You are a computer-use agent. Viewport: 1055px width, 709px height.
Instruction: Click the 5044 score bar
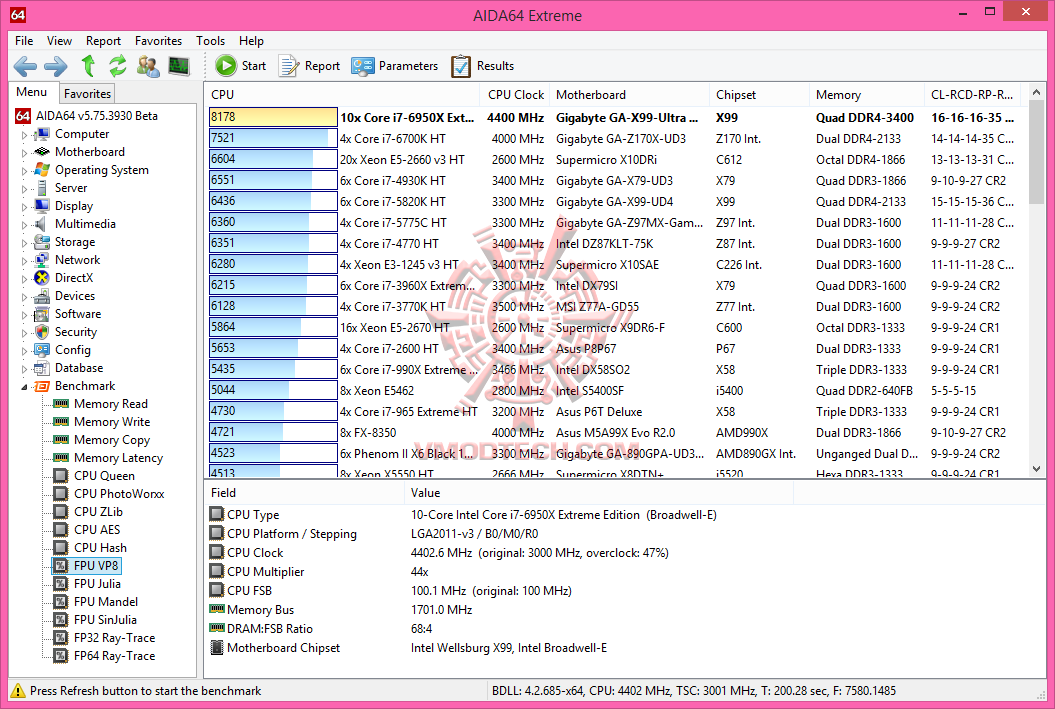273,390
